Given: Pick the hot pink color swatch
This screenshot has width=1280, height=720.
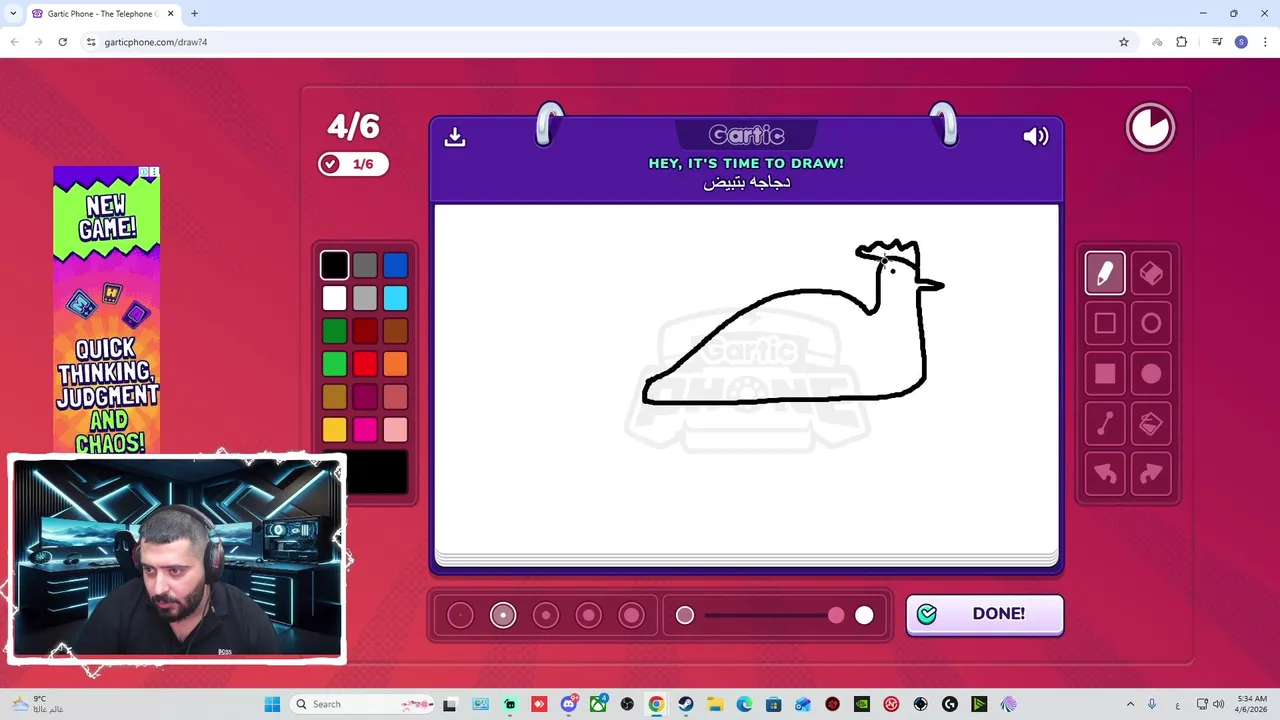Looking at the screenshot, I should (365, 430).
